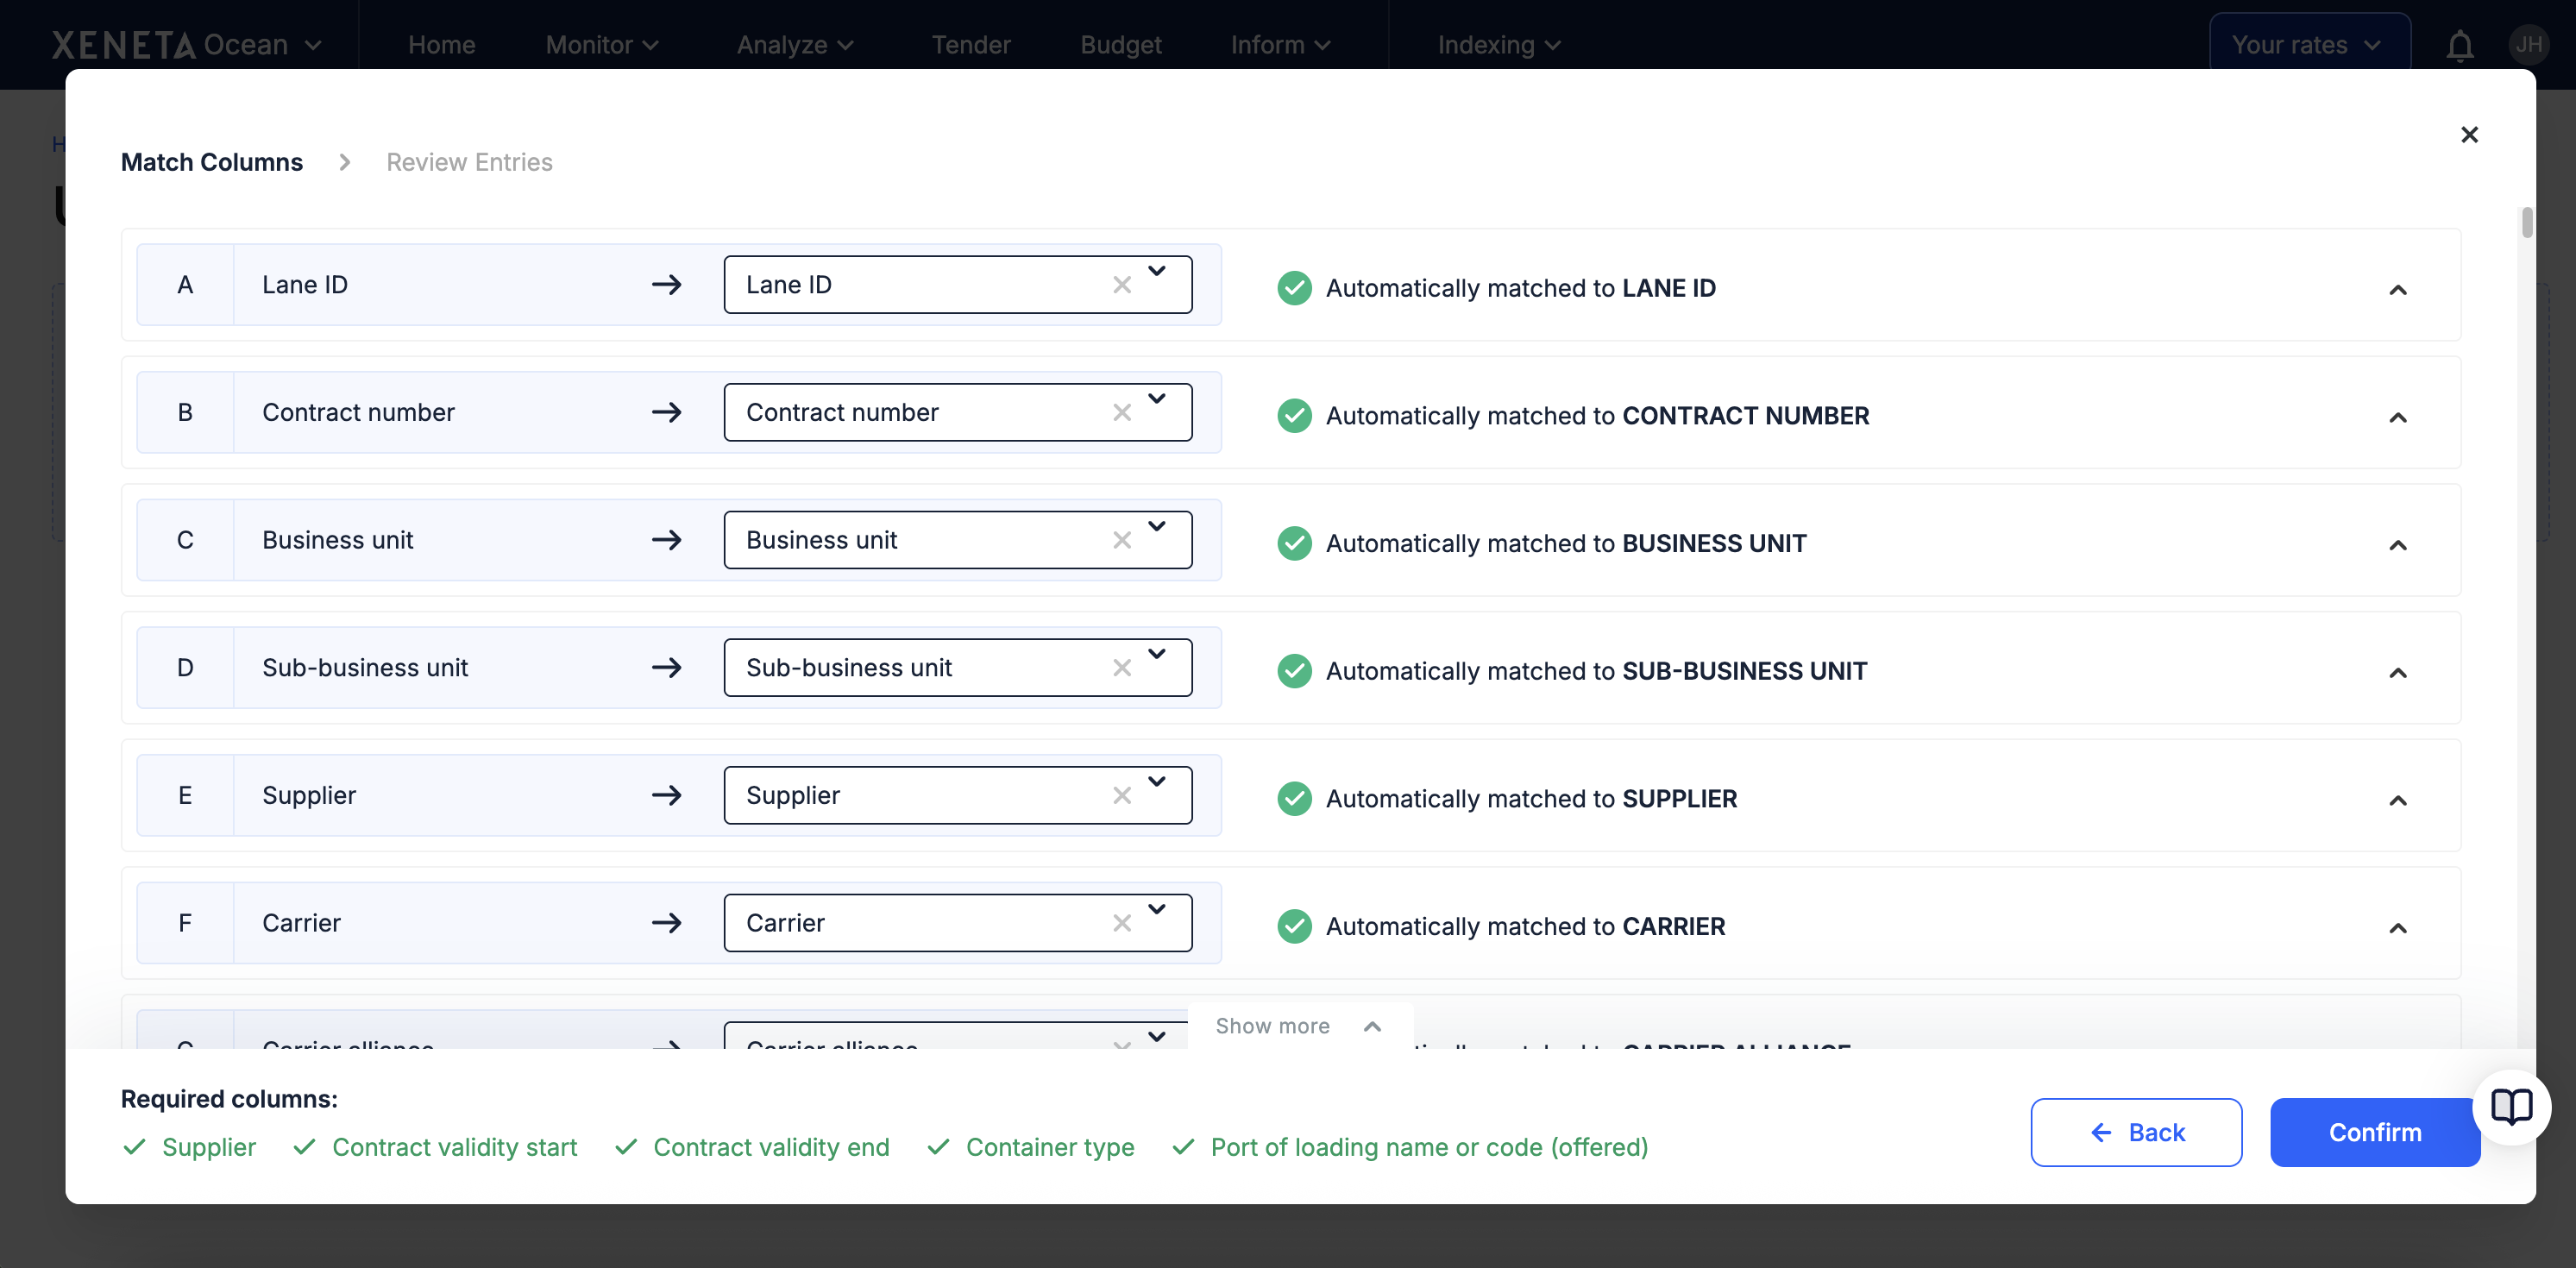Image resolution: width=2576 pixels, height=1268 pixels.
Task: Click the dialog's vertical scrollbar
Action: pos(2527,222)
